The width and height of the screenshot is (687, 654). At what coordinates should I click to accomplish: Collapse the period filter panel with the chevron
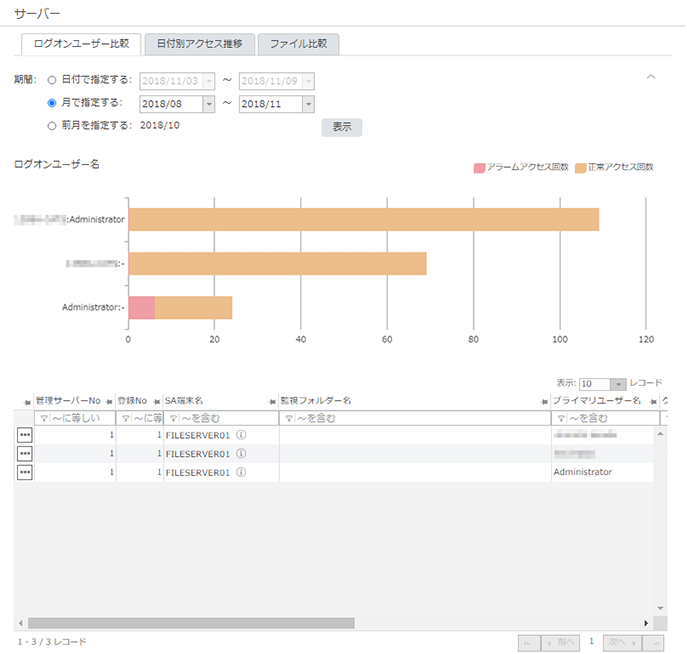click(651, 77)
